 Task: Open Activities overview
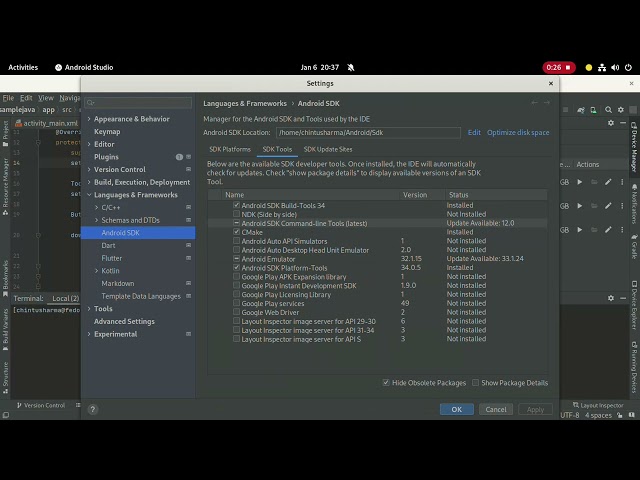pos(23,67)
